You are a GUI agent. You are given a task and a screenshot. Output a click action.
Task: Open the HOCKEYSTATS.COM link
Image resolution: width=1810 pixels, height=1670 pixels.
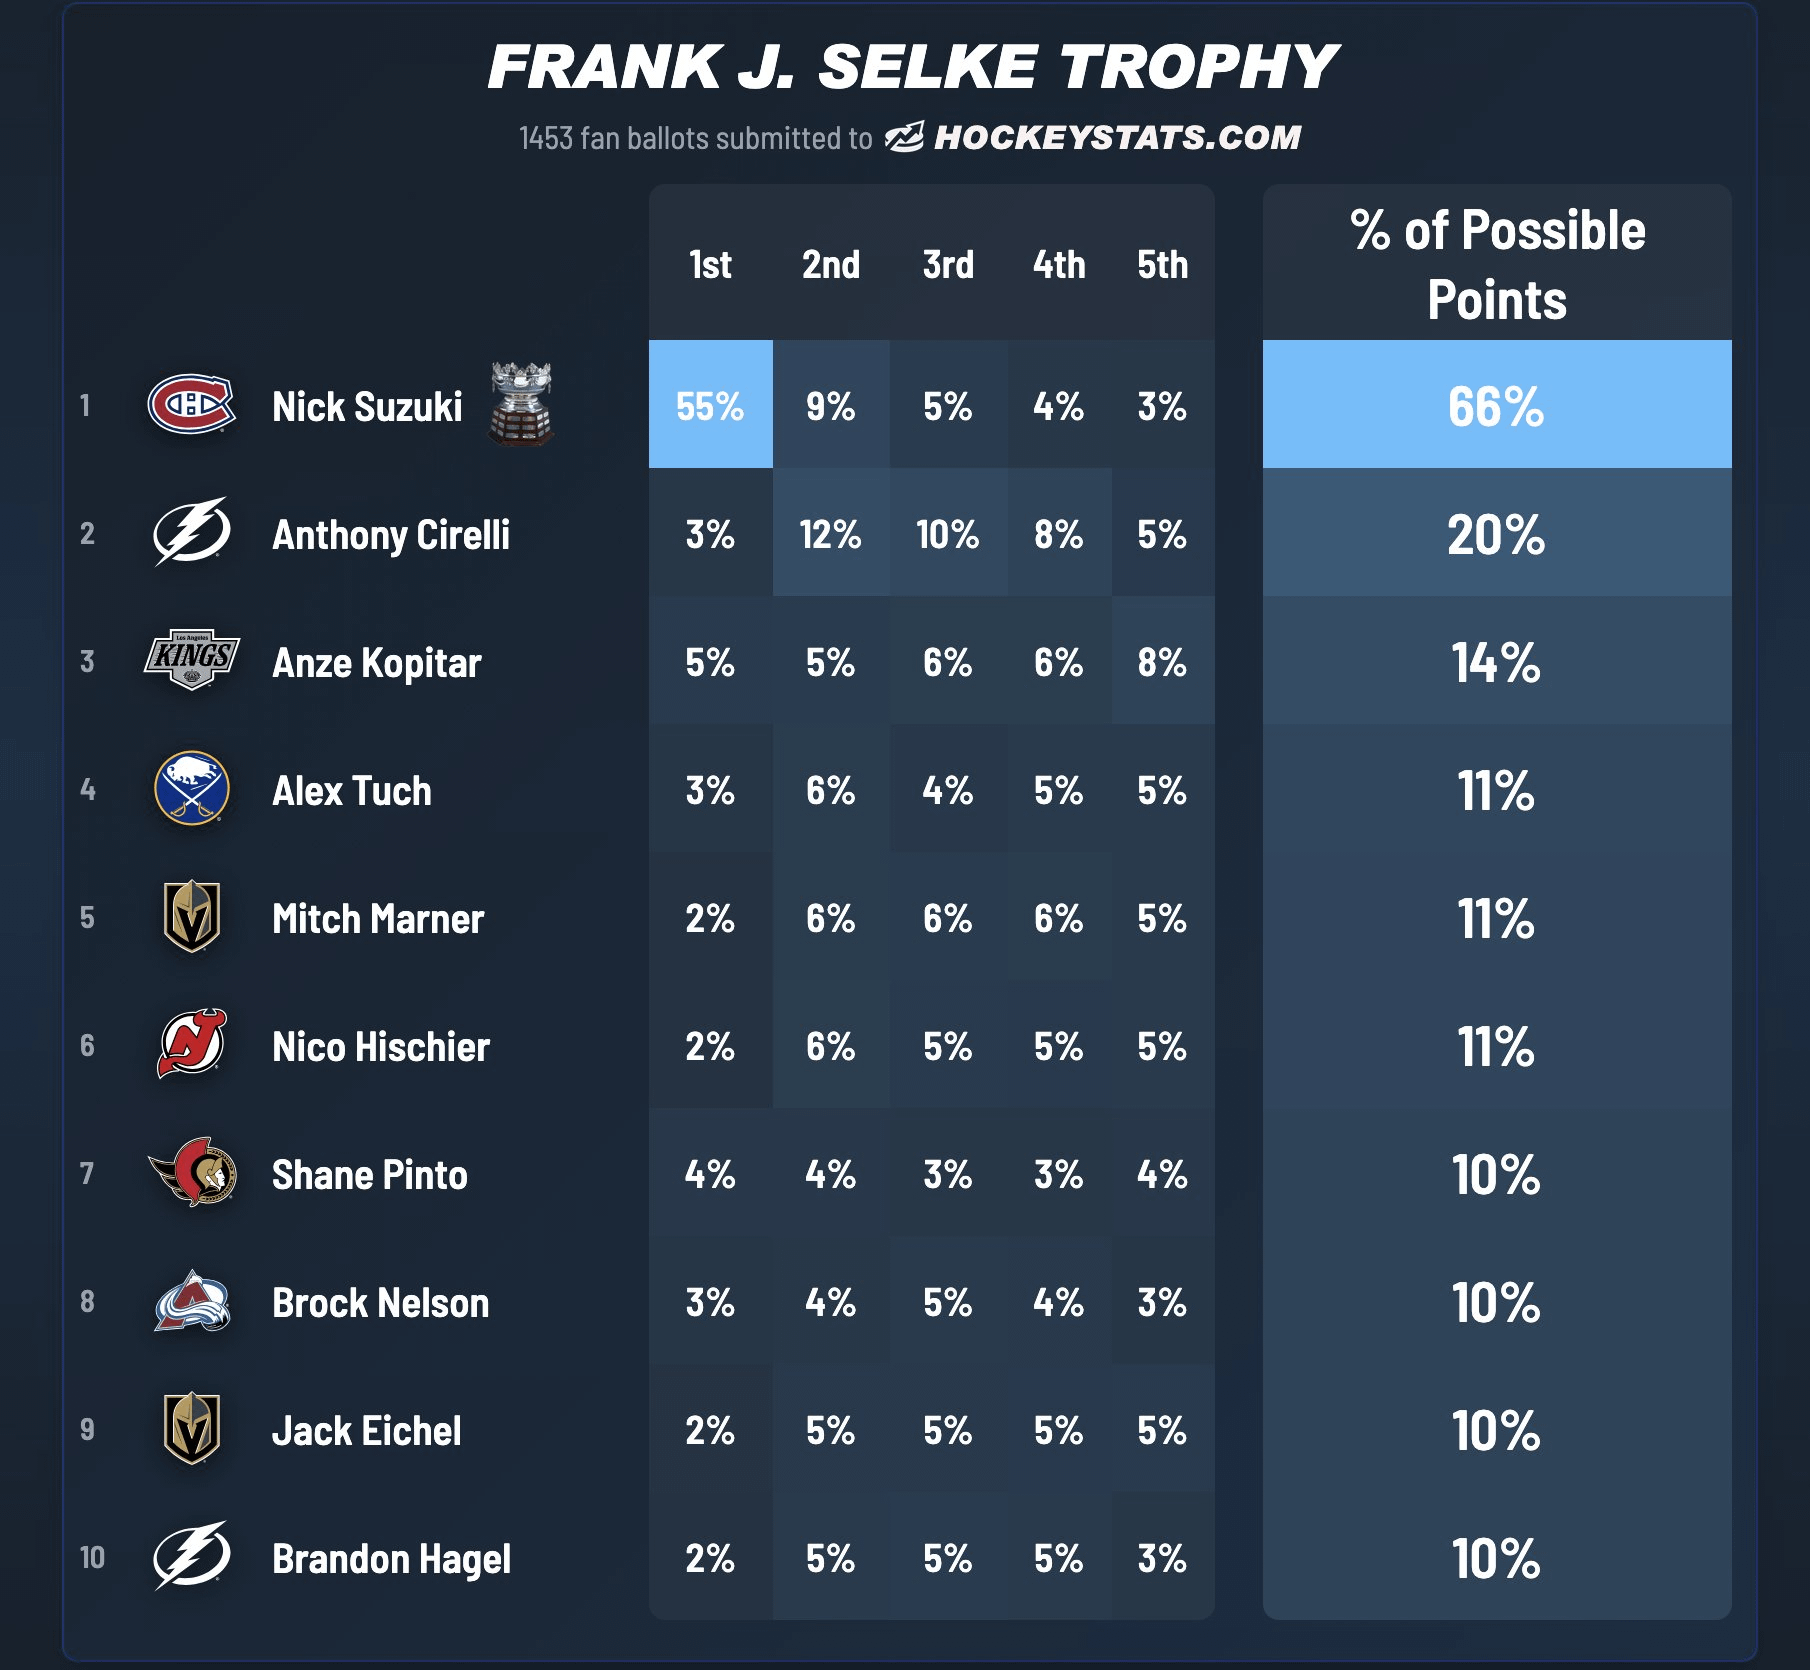1117,137
